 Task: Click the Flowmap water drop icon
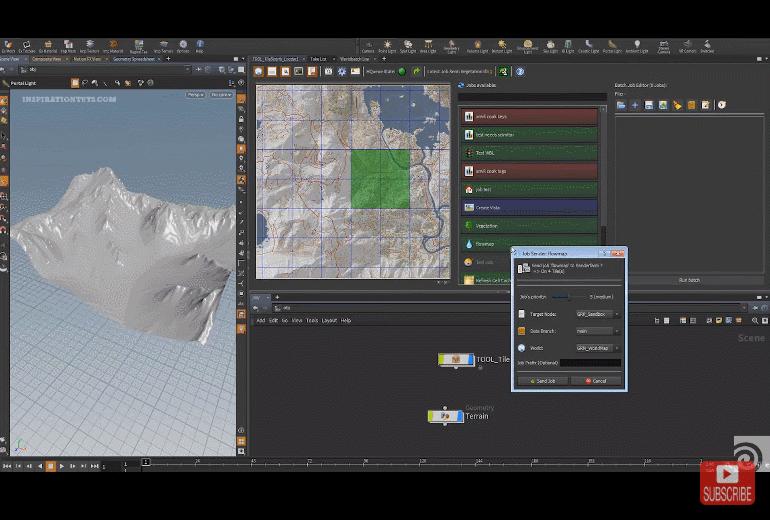pos(469,244)
